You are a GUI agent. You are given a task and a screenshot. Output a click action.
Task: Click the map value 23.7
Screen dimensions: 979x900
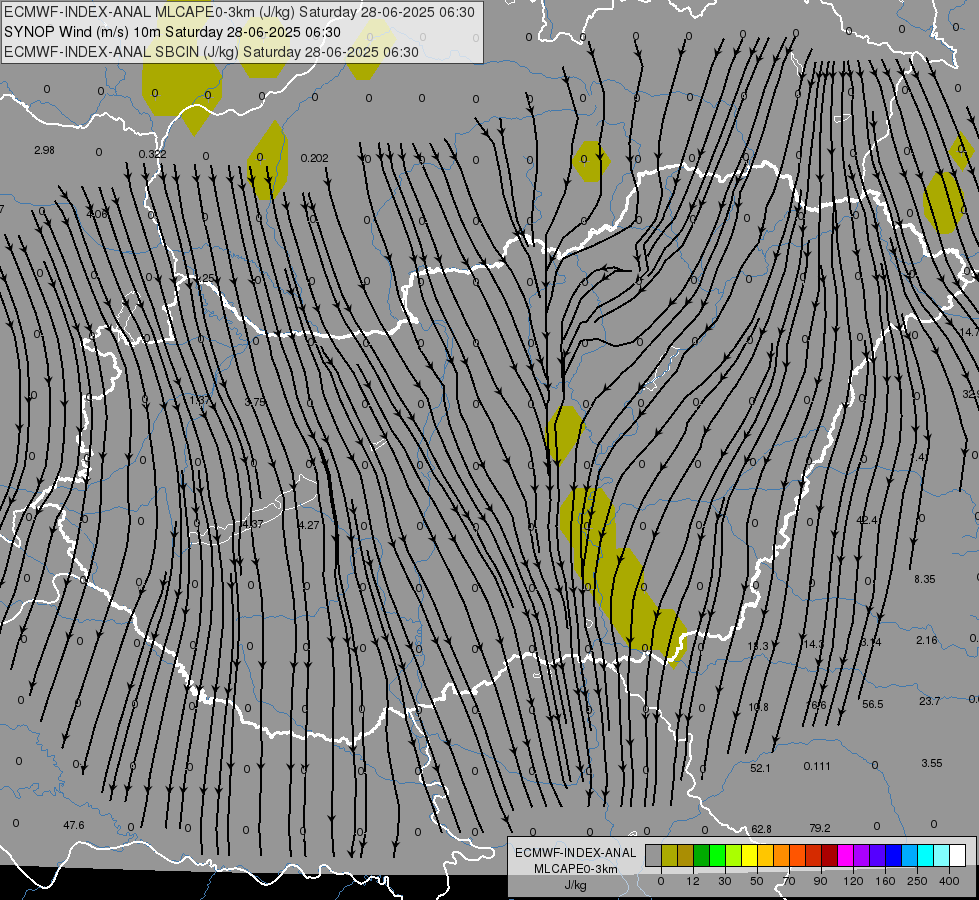(x=929, y=701)
